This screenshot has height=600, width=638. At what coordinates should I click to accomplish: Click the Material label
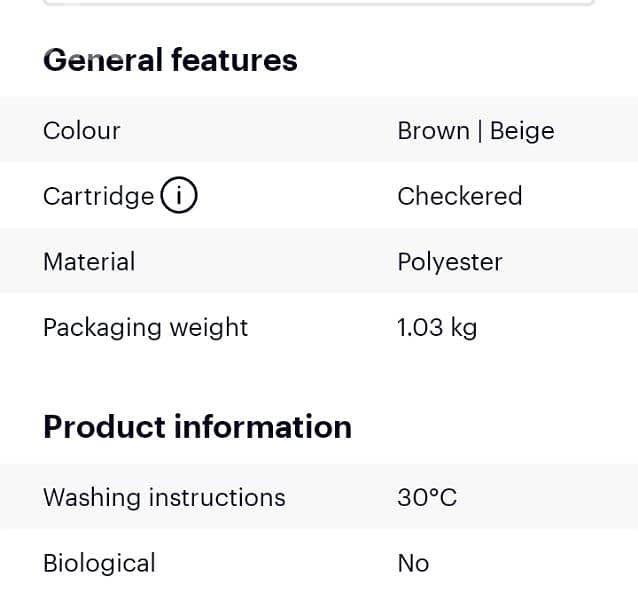[x=89, y=262]
